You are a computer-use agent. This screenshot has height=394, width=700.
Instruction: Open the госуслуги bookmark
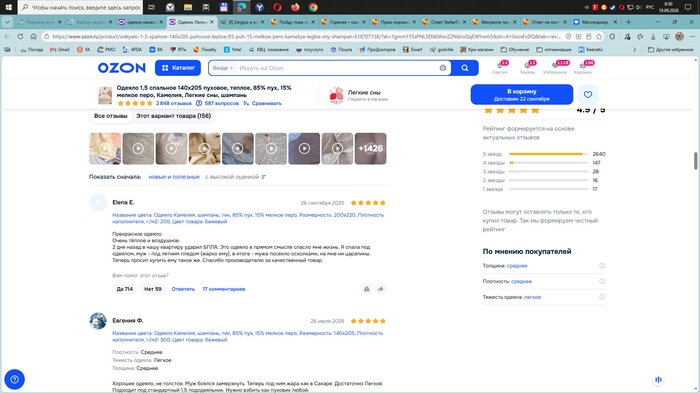pos(309,50)
